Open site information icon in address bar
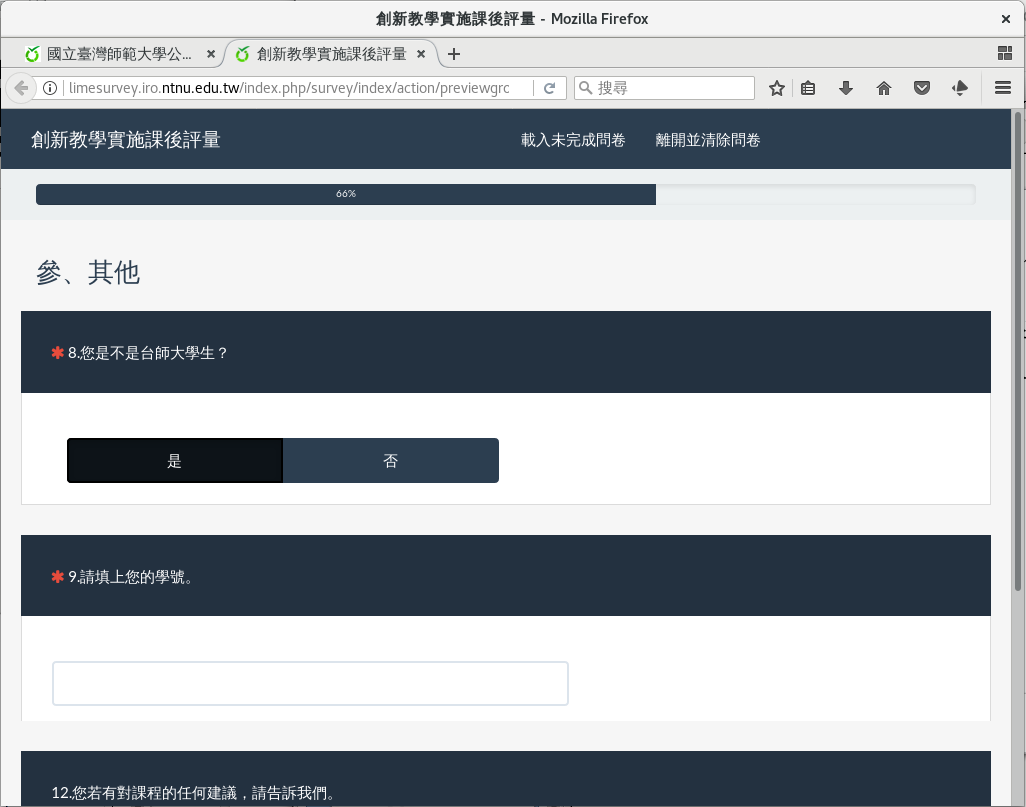This screenshot has height=807, width=1026. (x=50, y=88)
